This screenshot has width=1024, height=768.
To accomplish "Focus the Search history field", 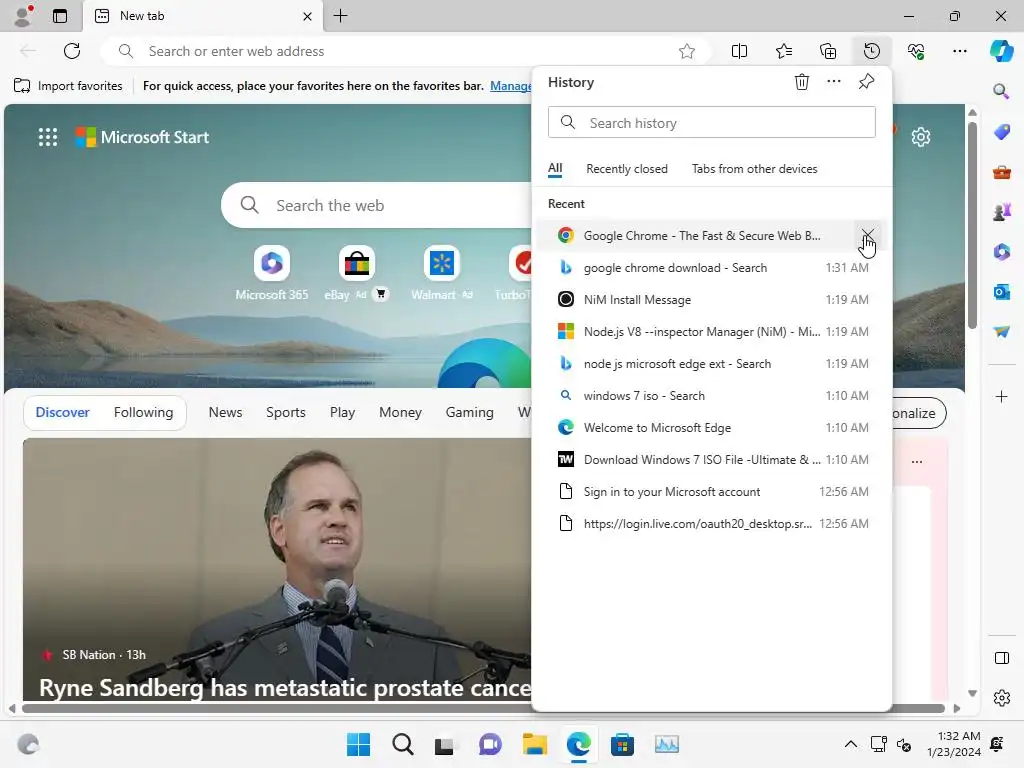I will pyautogui.click(x=712, y=122).
